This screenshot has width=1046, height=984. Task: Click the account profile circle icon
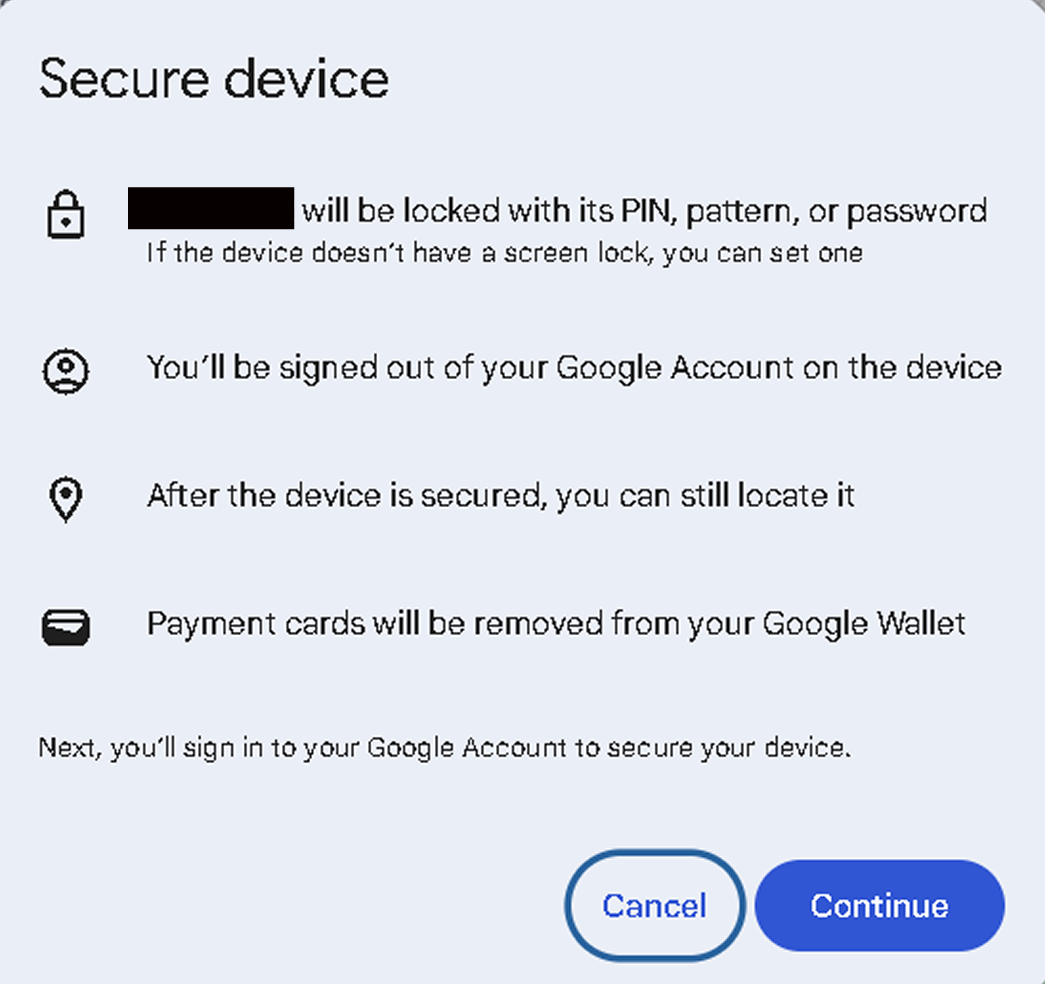click(66, 370)
